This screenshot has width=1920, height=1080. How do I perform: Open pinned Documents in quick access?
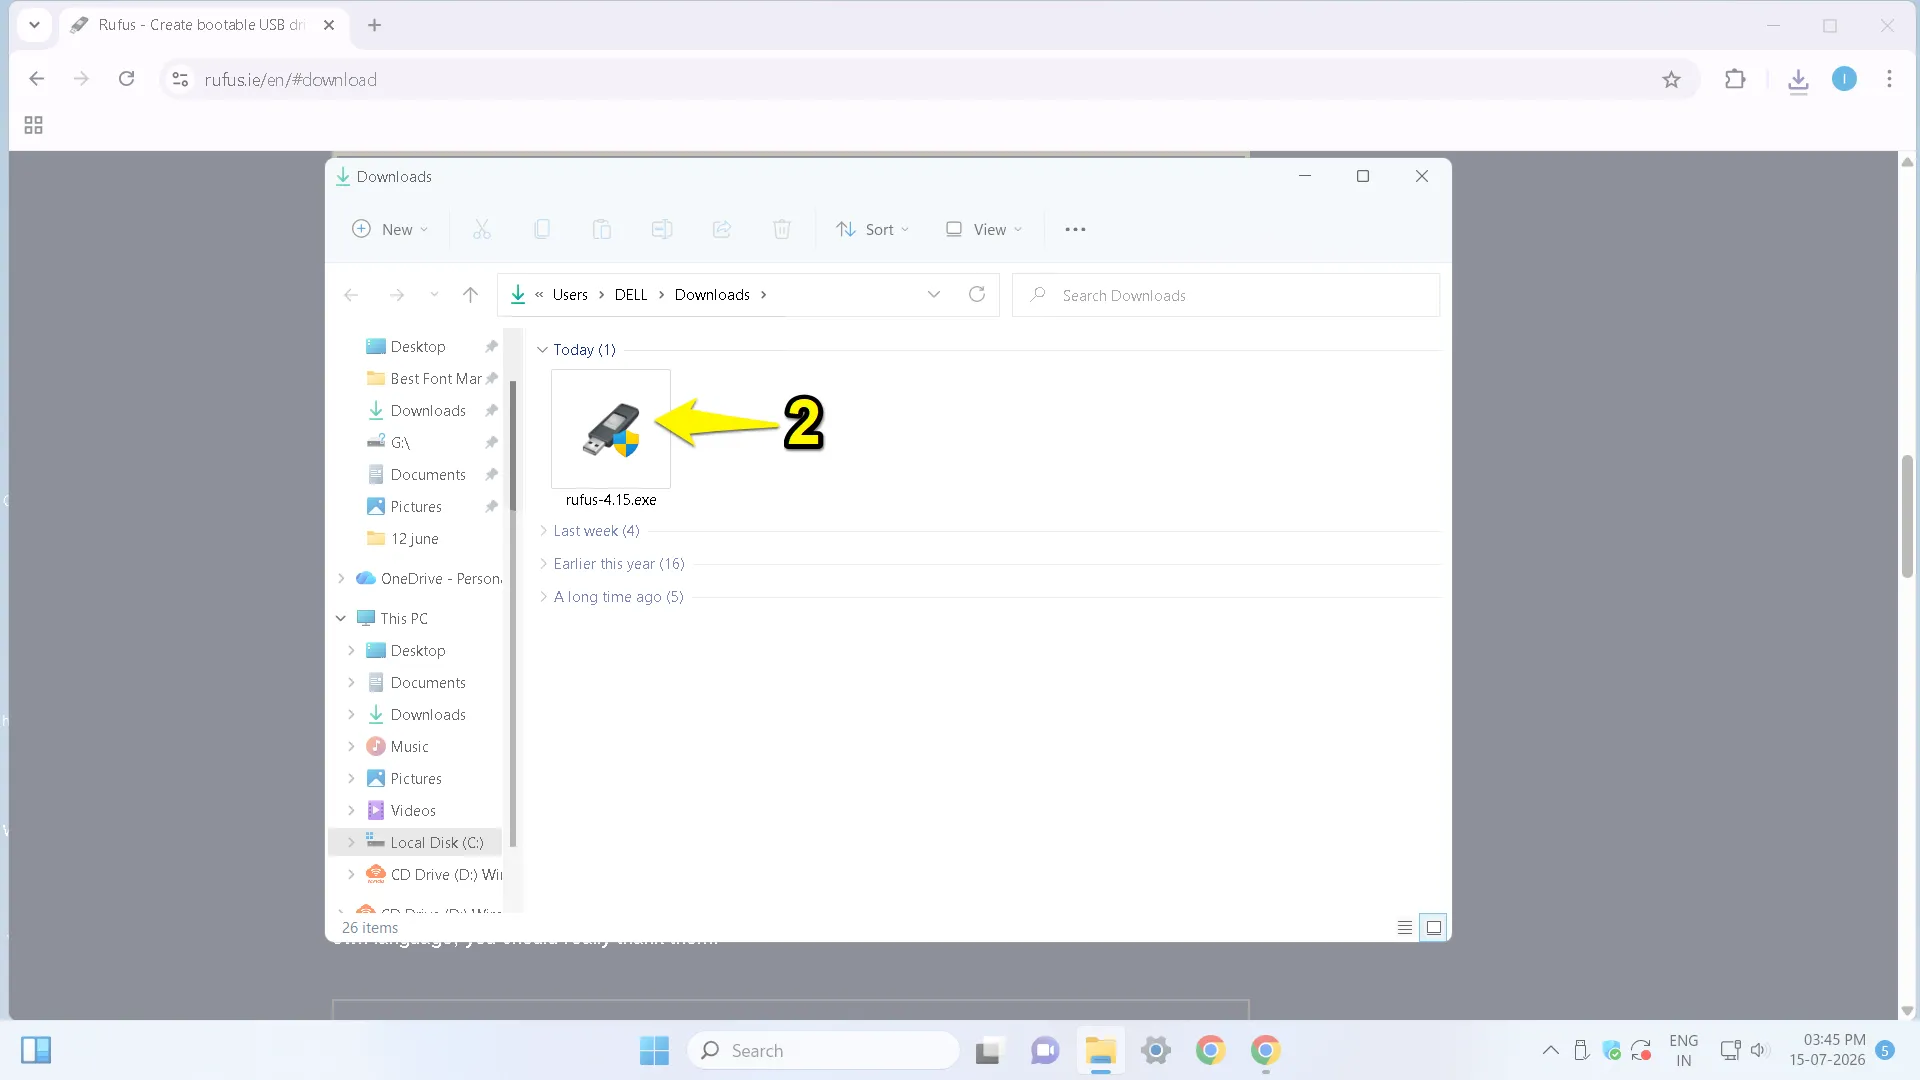click(x=428, y=474)
